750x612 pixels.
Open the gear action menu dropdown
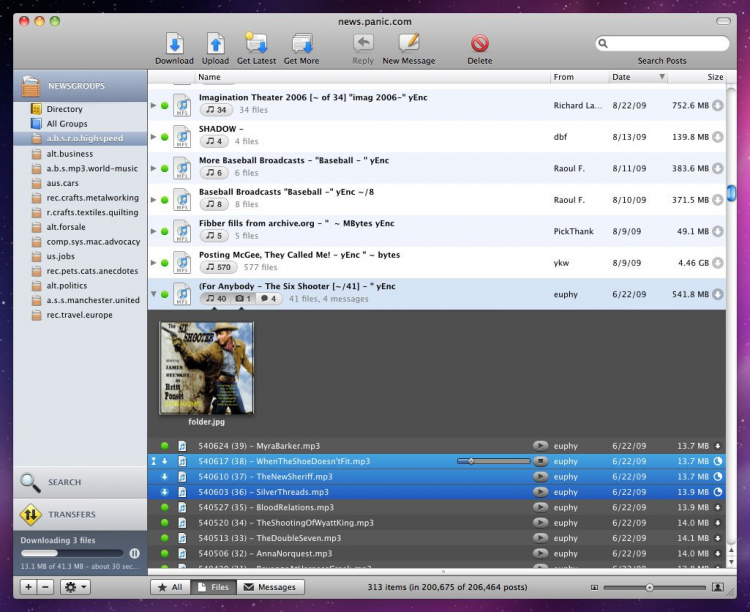point(76,587)
